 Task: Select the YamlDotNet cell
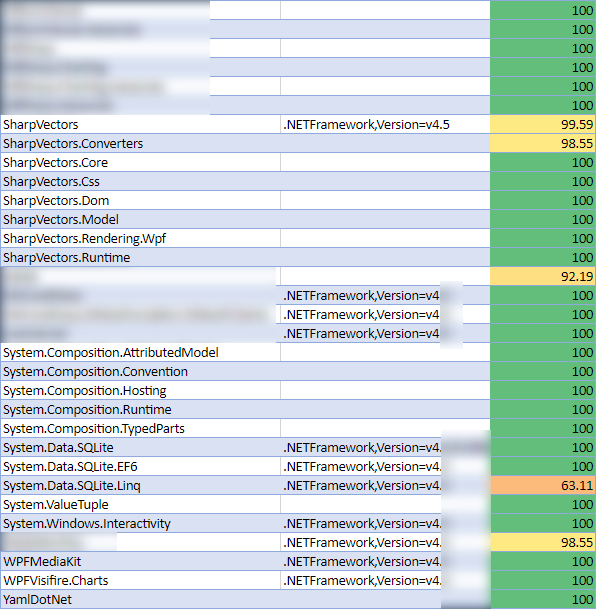[141, 599]
